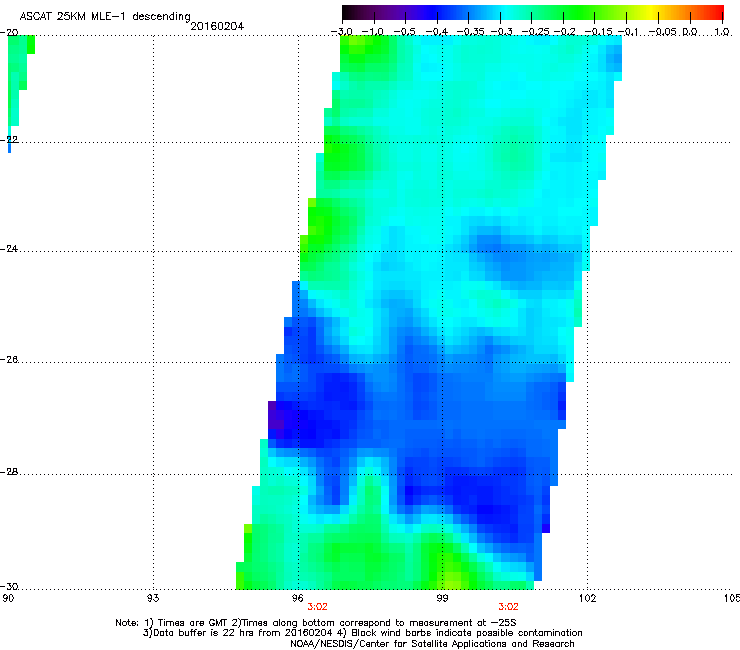Viewport: 740px width, 650px height.
Task: Click the -3.0 colorbar label
Action: point(342,32)
